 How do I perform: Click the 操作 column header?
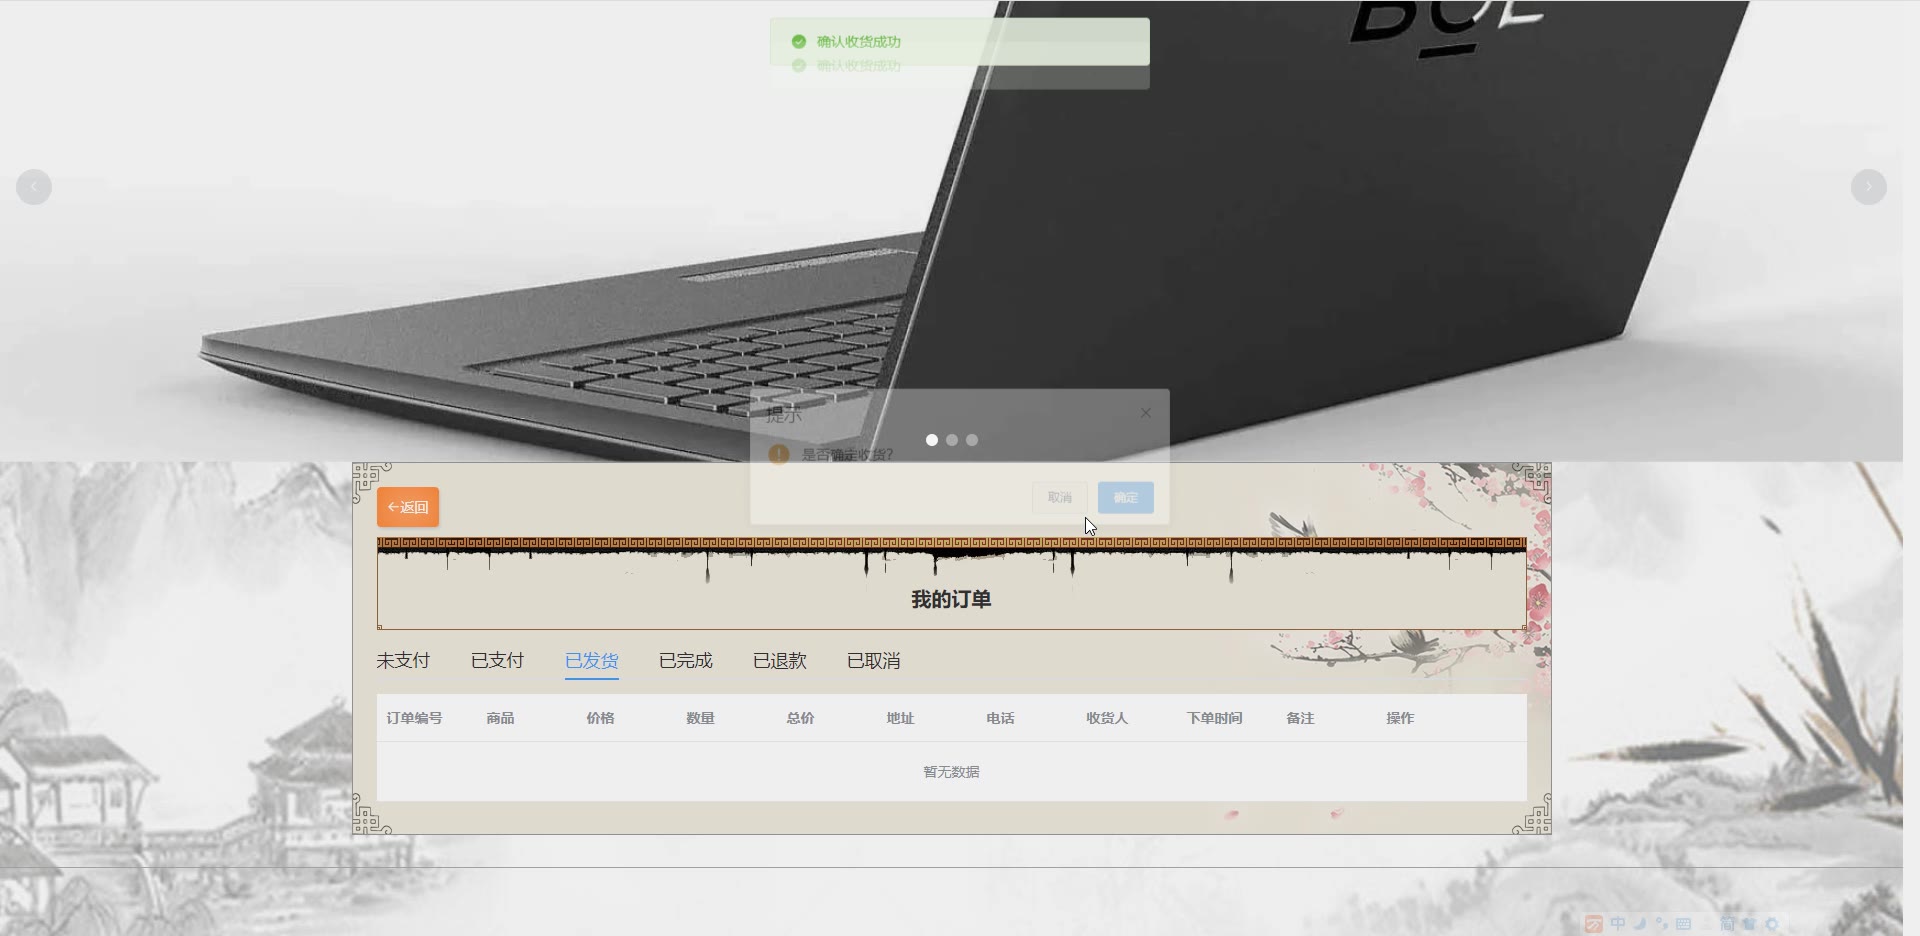[1400, 718]
